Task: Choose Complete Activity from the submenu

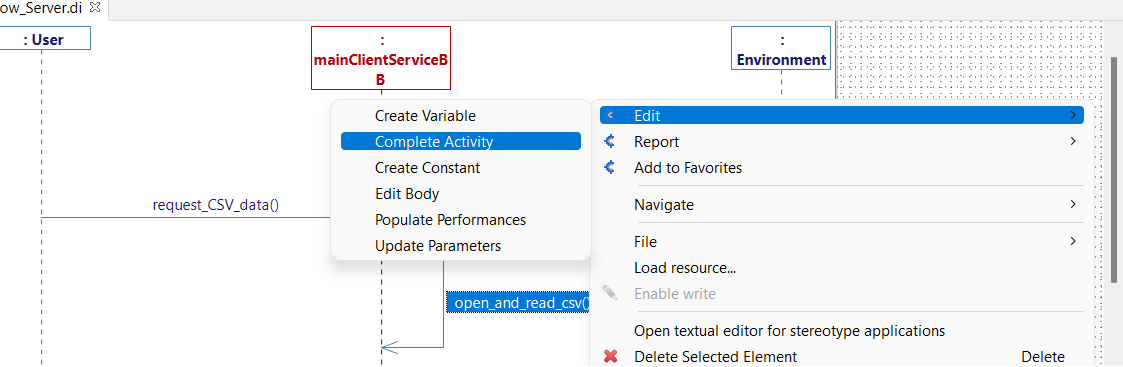Action: (461, 141)
